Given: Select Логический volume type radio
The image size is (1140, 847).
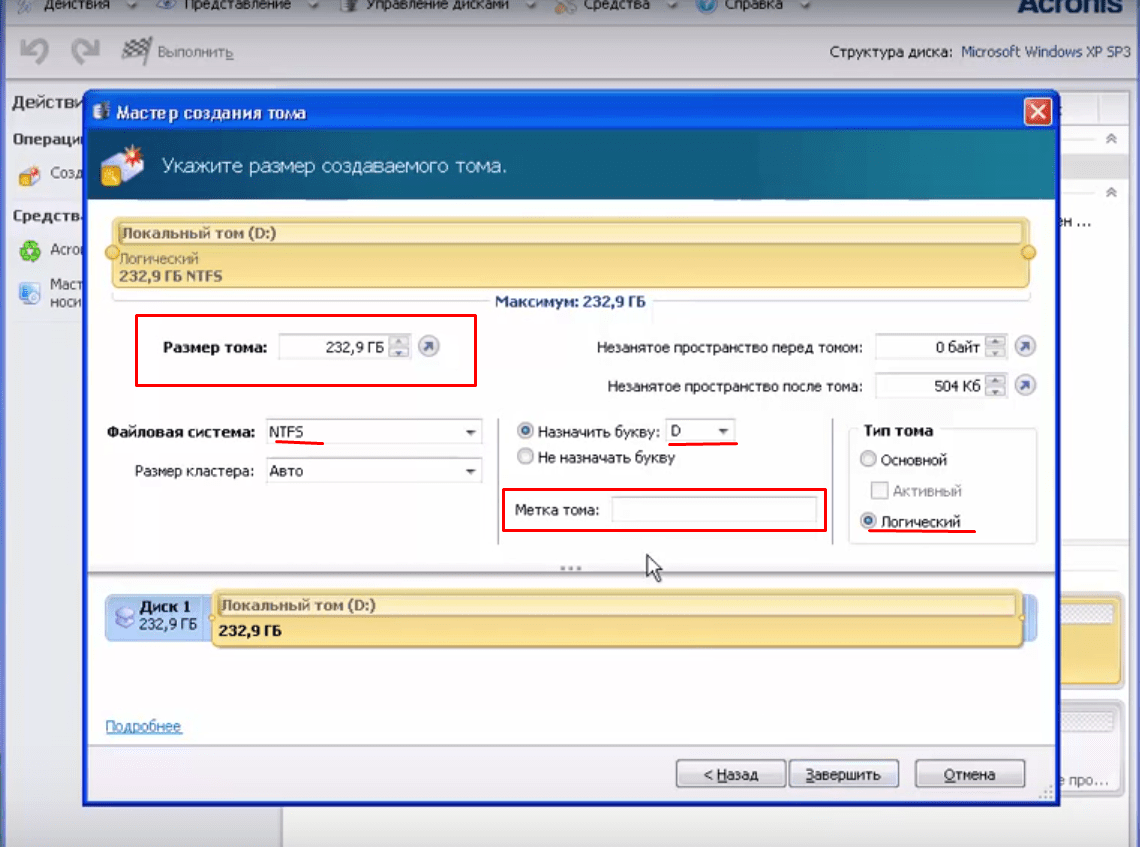Looking at the screenshot, I should (868, 521).
